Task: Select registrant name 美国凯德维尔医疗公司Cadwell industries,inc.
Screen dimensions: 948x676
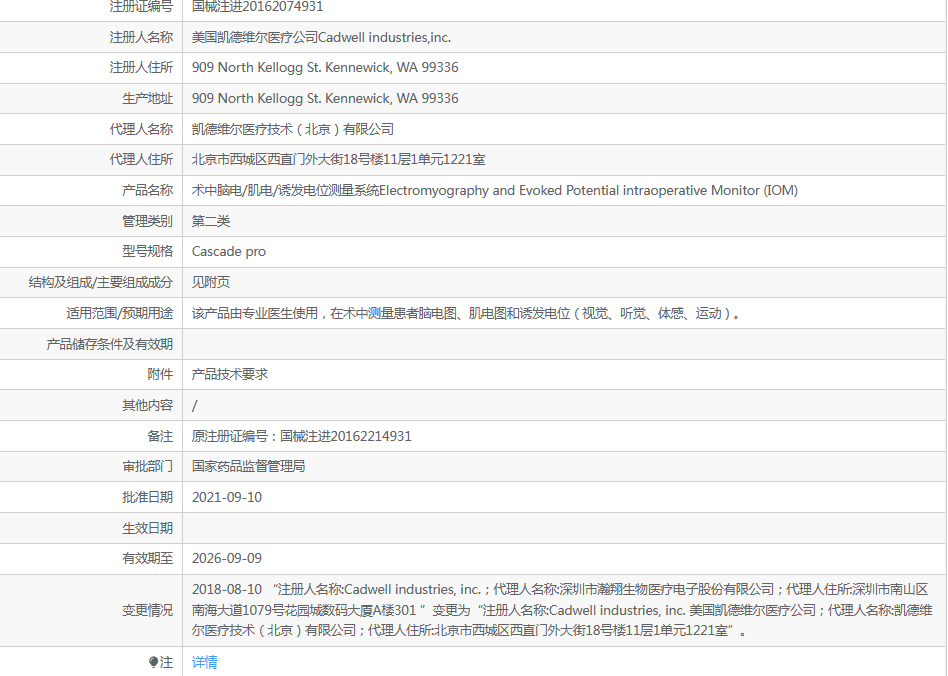Action: pyautogui.click(x=321, y=37)
